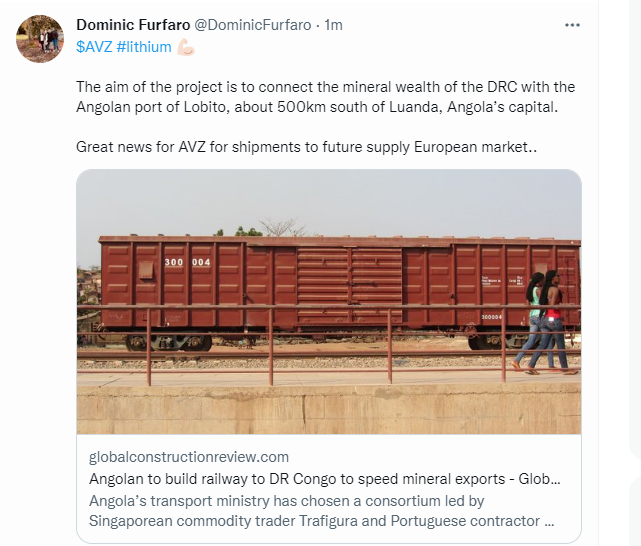This screenshot has height=546, width=641.
Task: Select the tweet text about Lobito port
Action: pos(325,97)
